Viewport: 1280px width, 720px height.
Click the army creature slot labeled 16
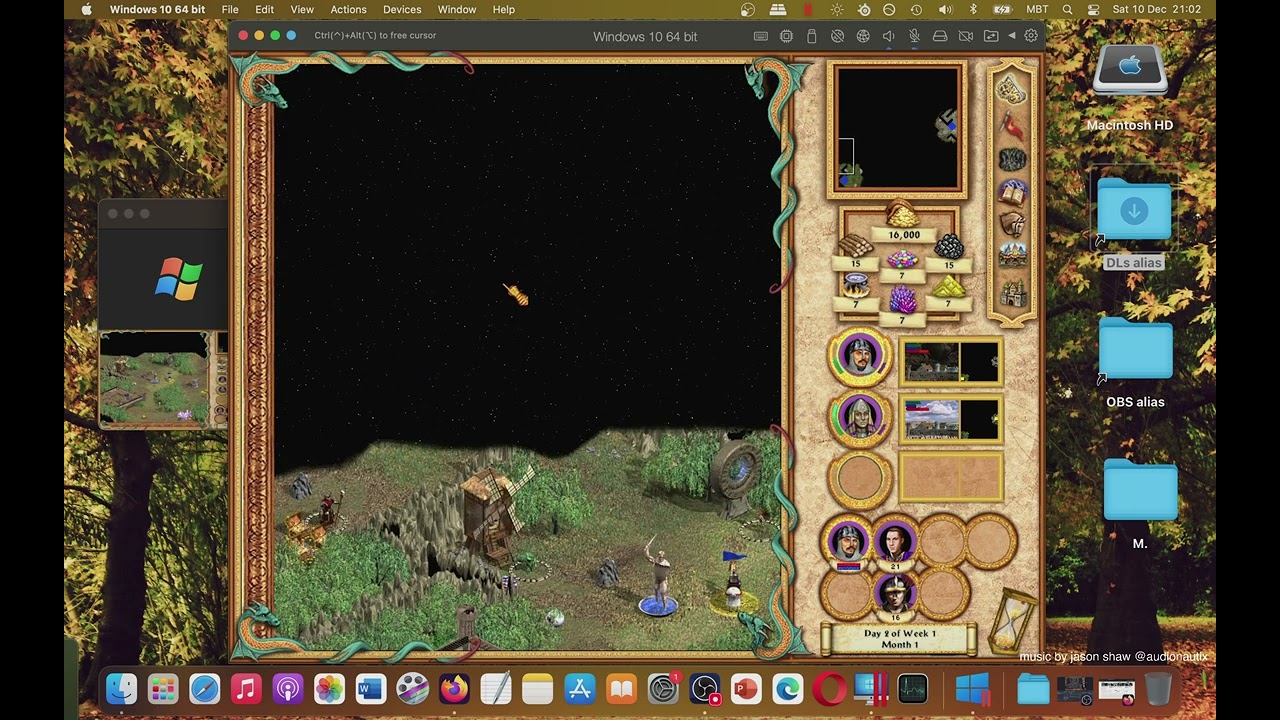point(894,594)
